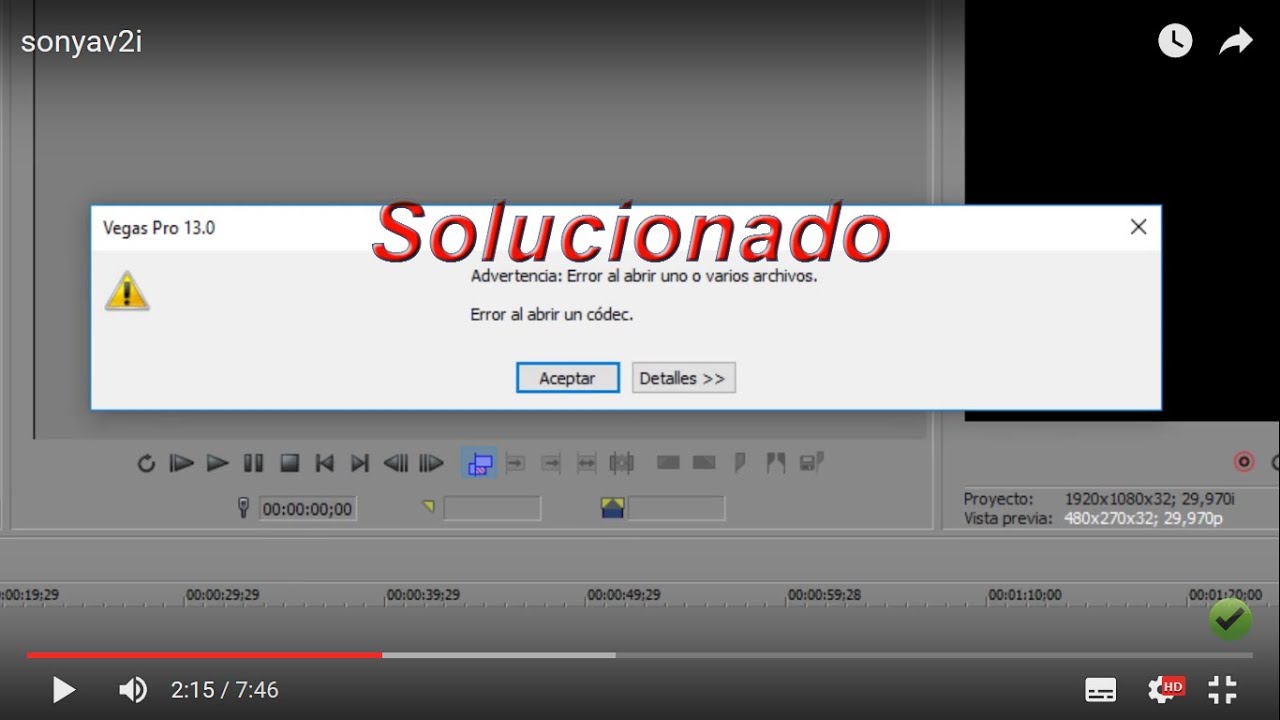
Task: Open YouTube HD settings gear
Action: 1164,689
